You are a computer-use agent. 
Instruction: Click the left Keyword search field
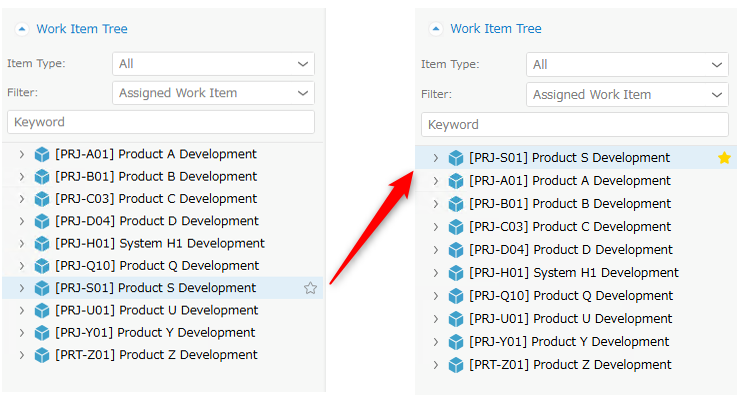point(161,122)
